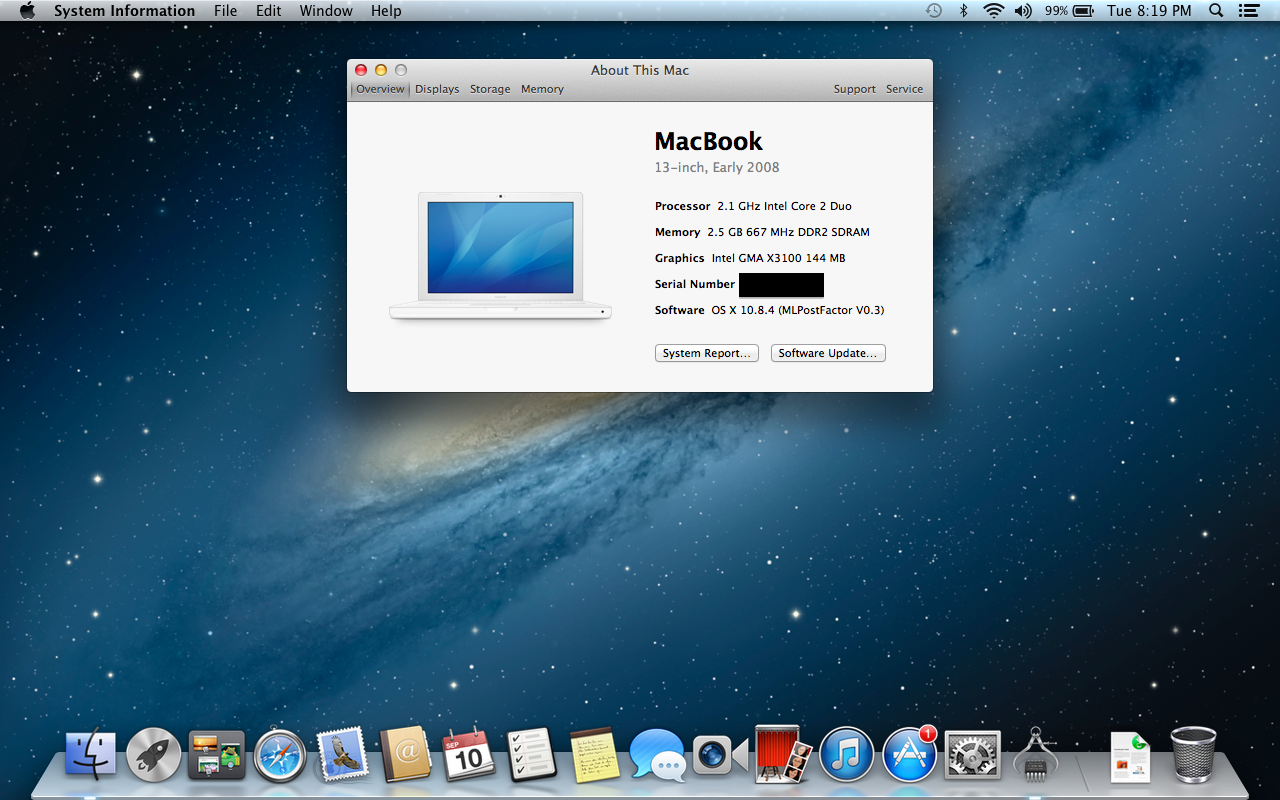The width and height of the screenshot is (1280, 800).
Task: Open FaceTime camera app
Action: point(721,755)
